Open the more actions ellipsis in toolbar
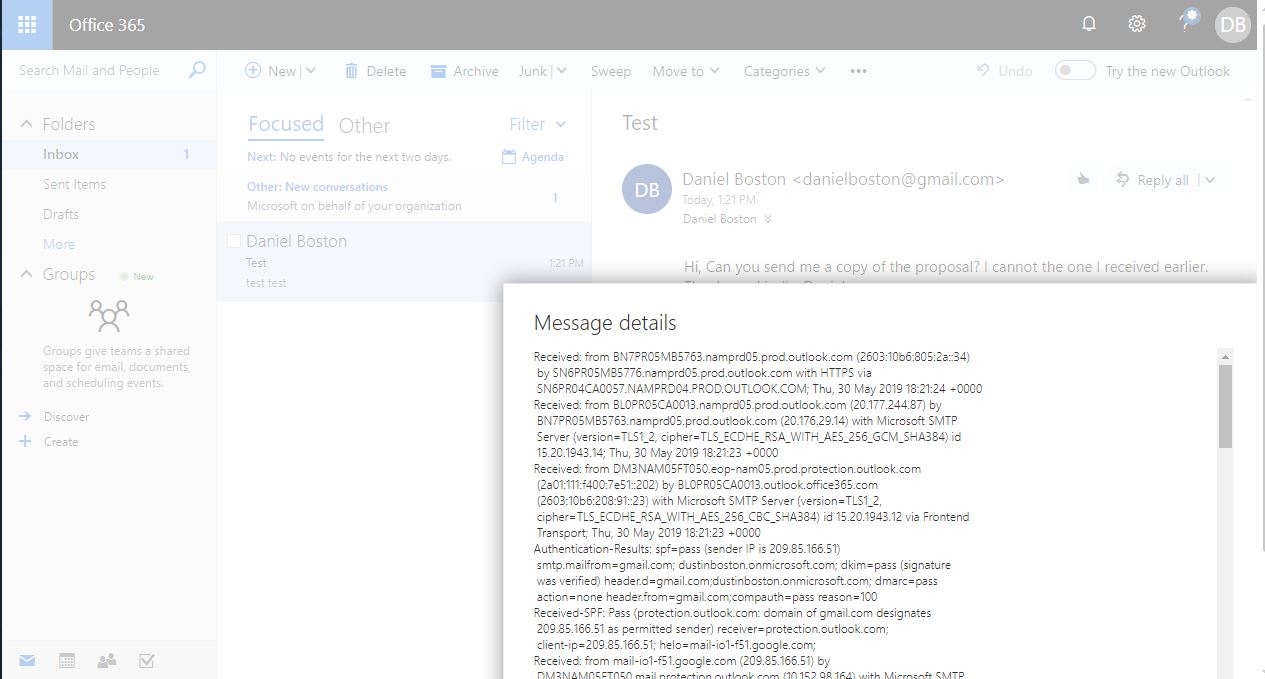The height and width of the screenshot is (679, 1265). (x=858, y=71)
